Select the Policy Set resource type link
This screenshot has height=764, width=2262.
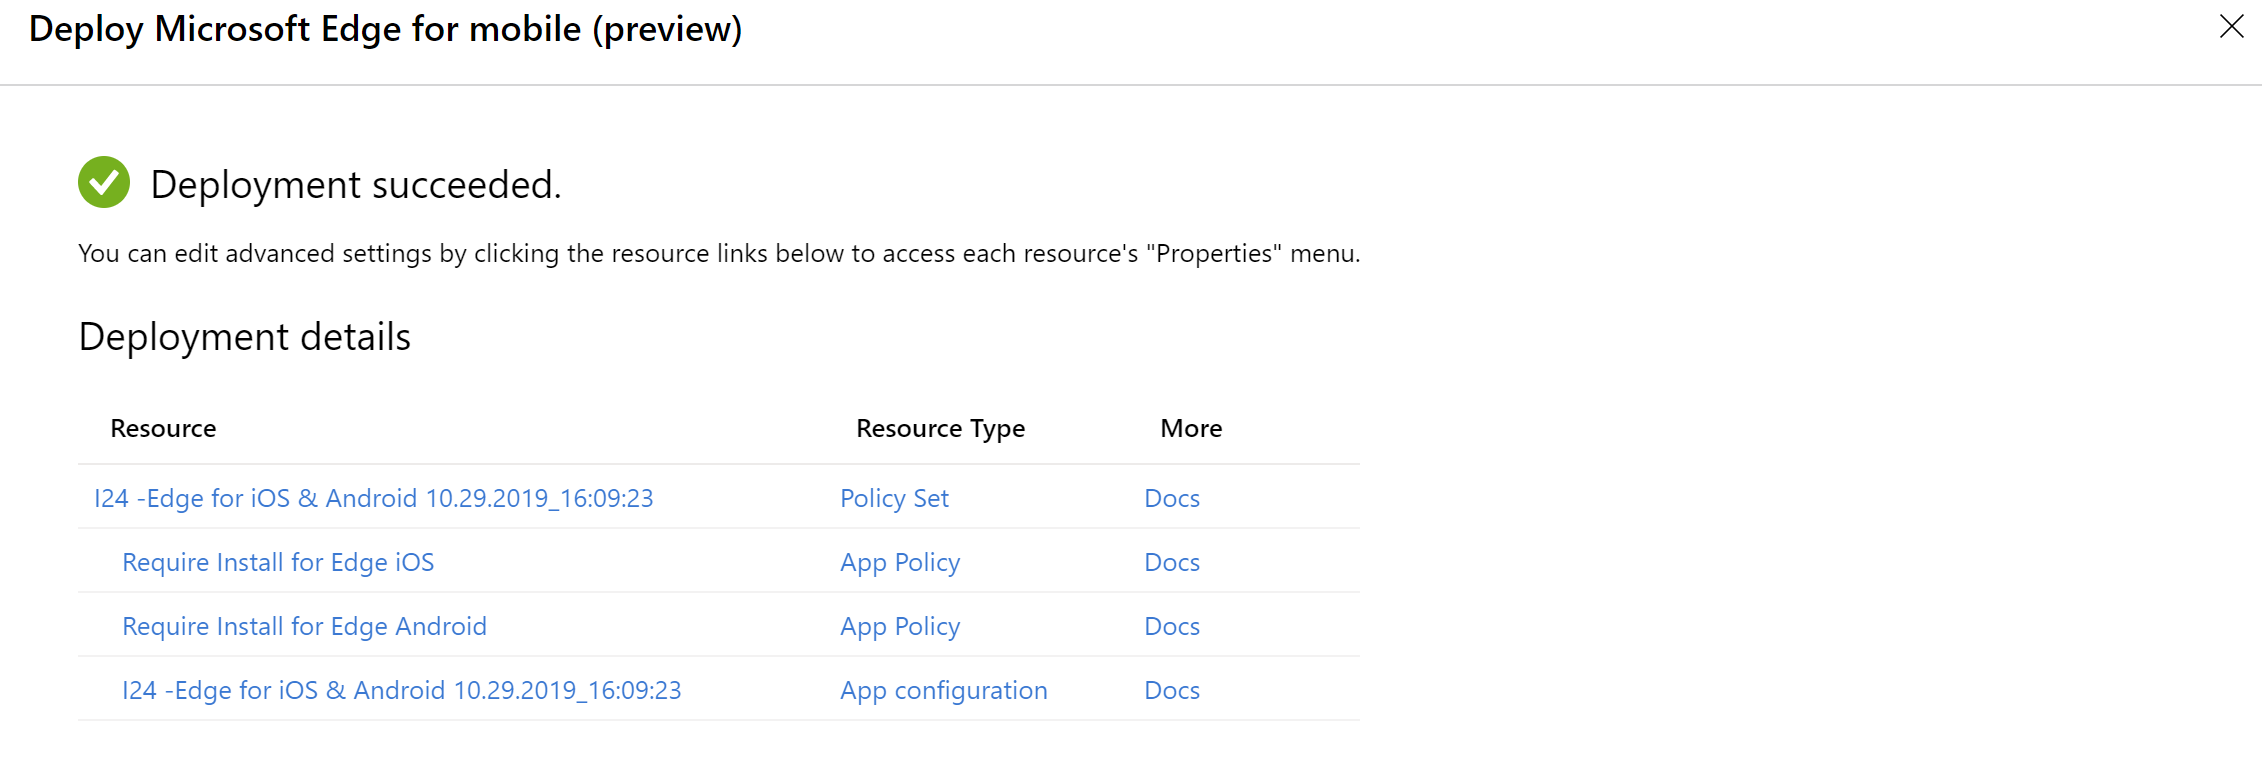(x=894, y=498)
